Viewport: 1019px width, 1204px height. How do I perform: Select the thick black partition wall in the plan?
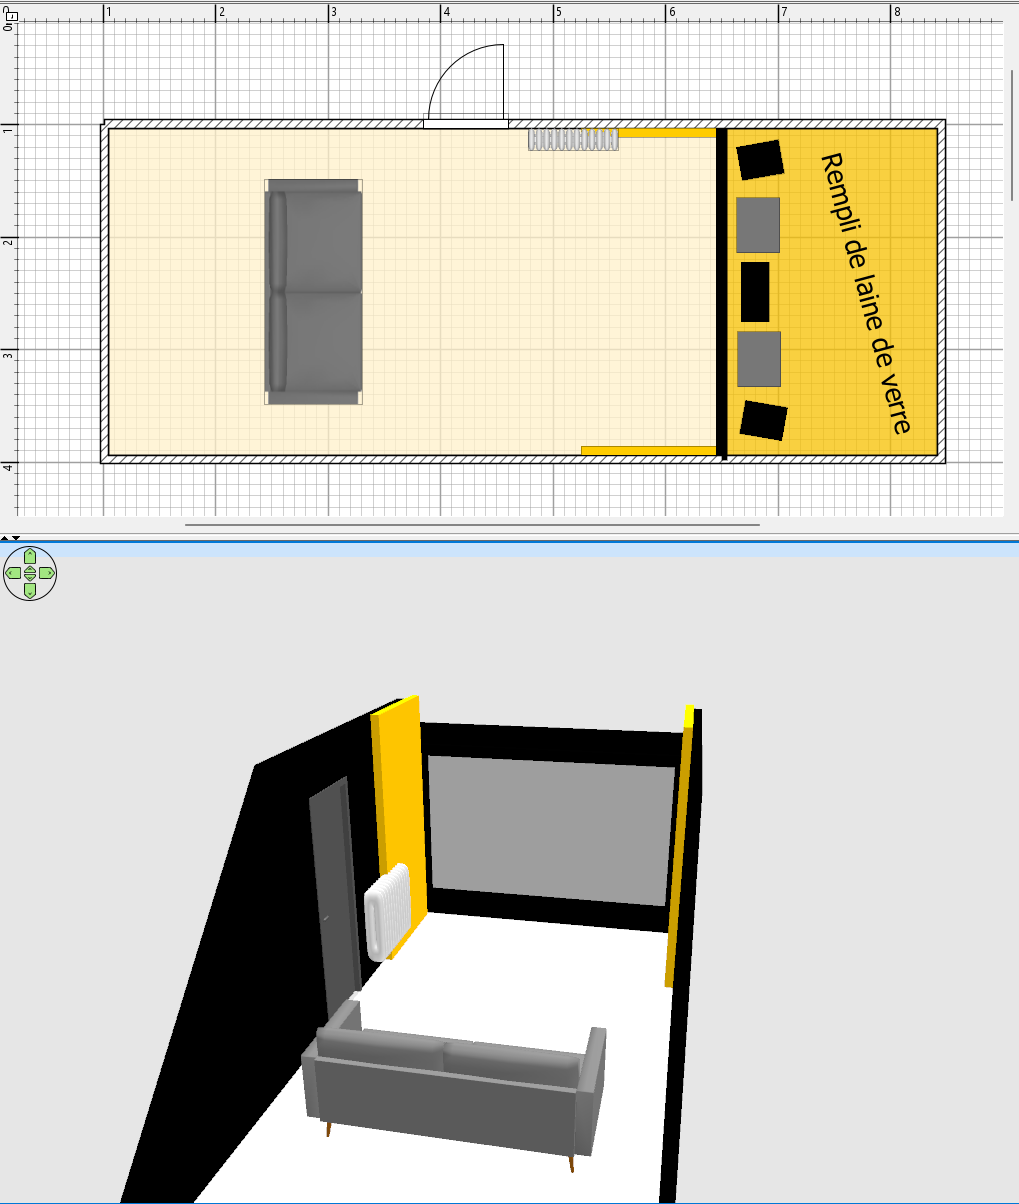(722, 293)
